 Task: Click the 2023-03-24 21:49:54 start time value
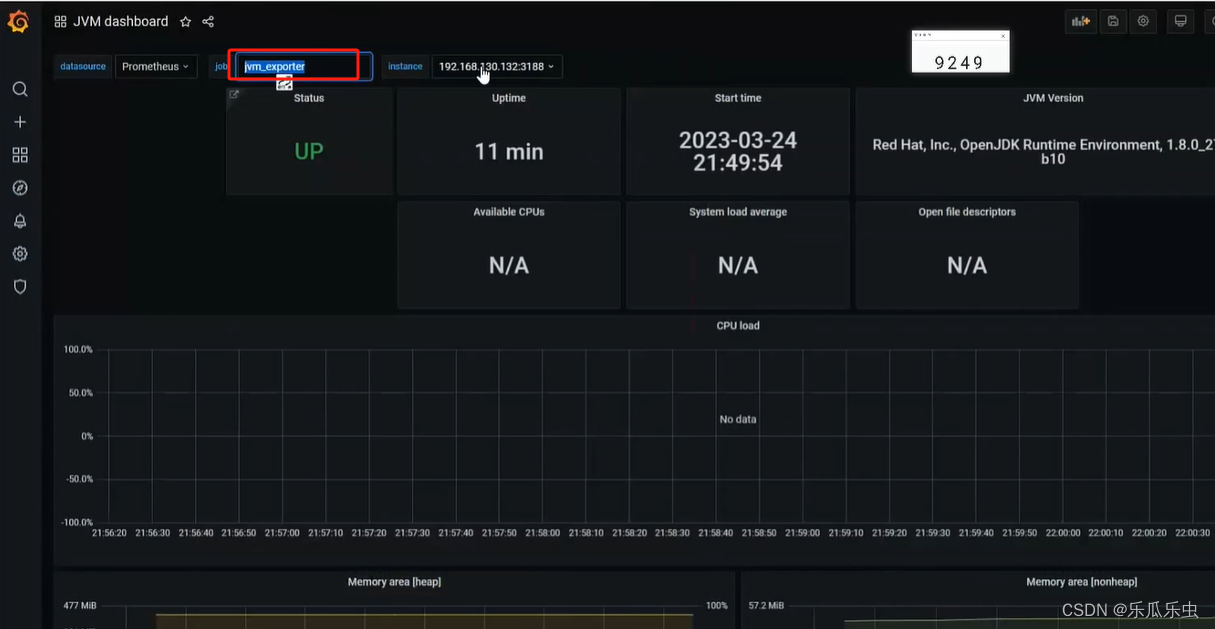click(x=738, y=152)
